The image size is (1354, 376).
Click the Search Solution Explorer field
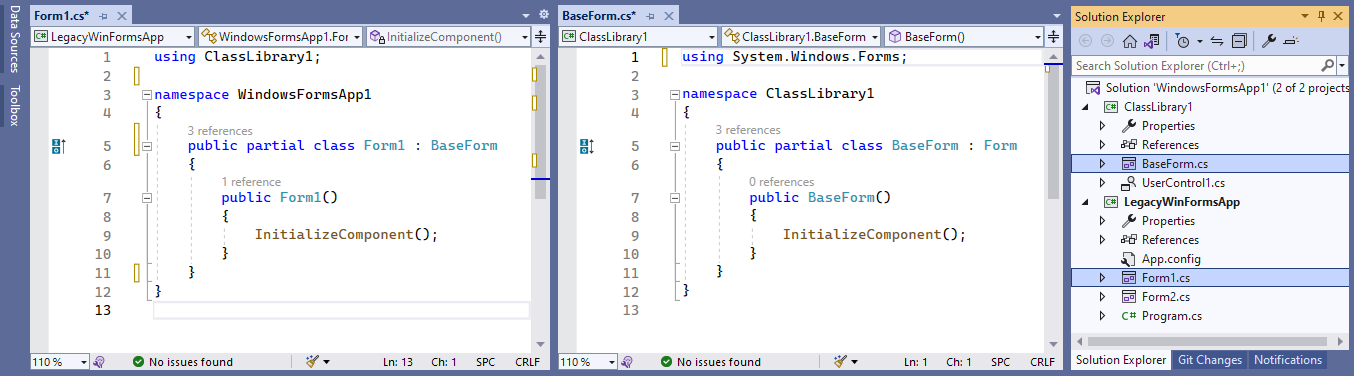1203,65
